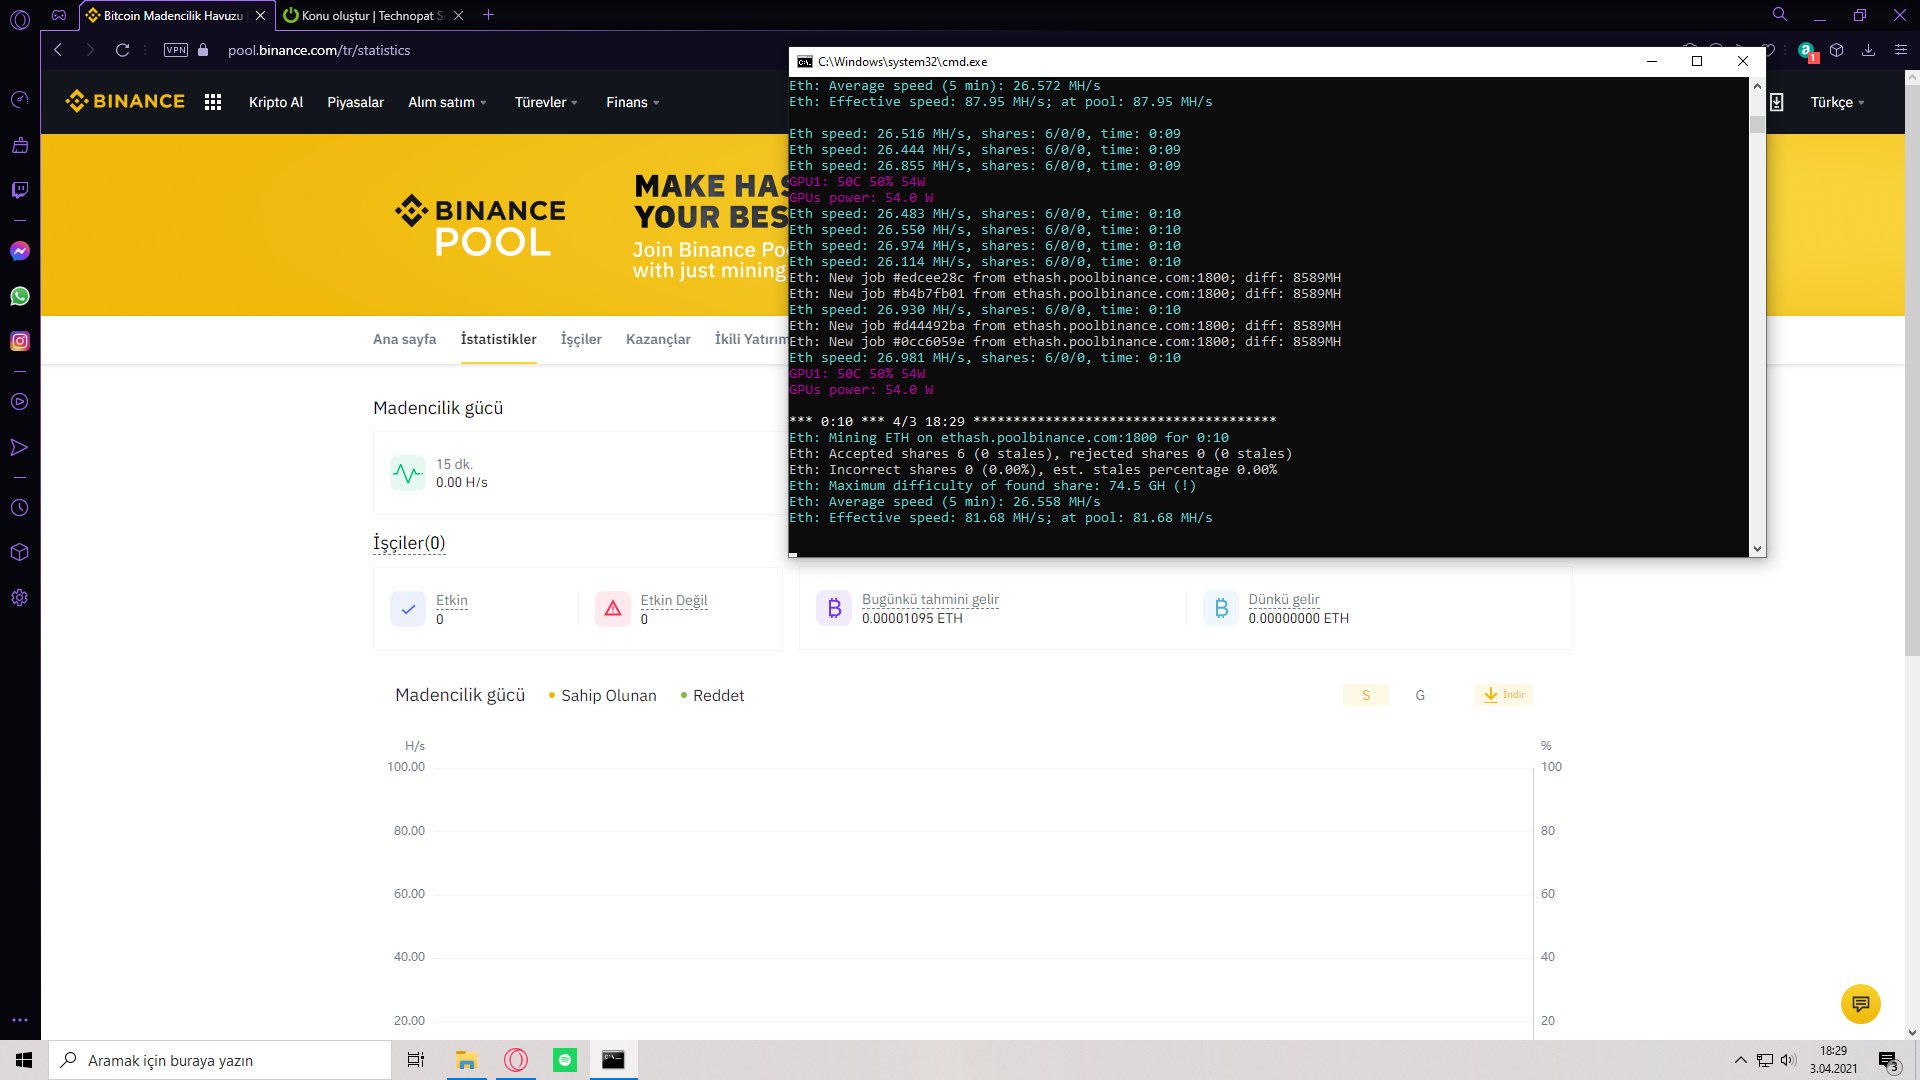
Task: Toggle the VPN badge in the address bar
Action: coord(176,50)
